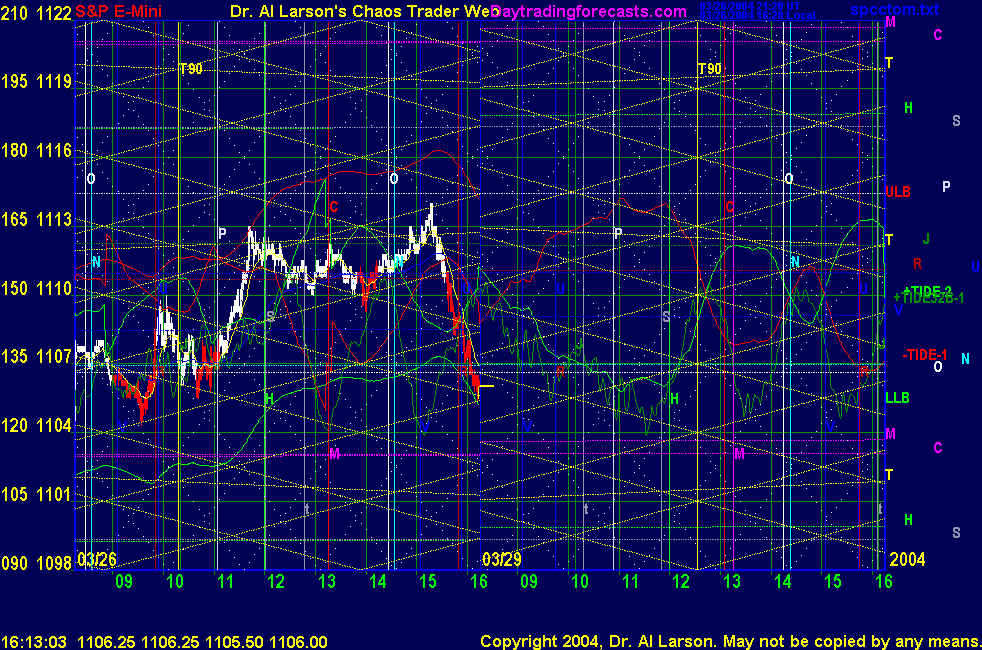Click the "2004" year label
This screenshot has width=982, height=650.
pos(907,559)
